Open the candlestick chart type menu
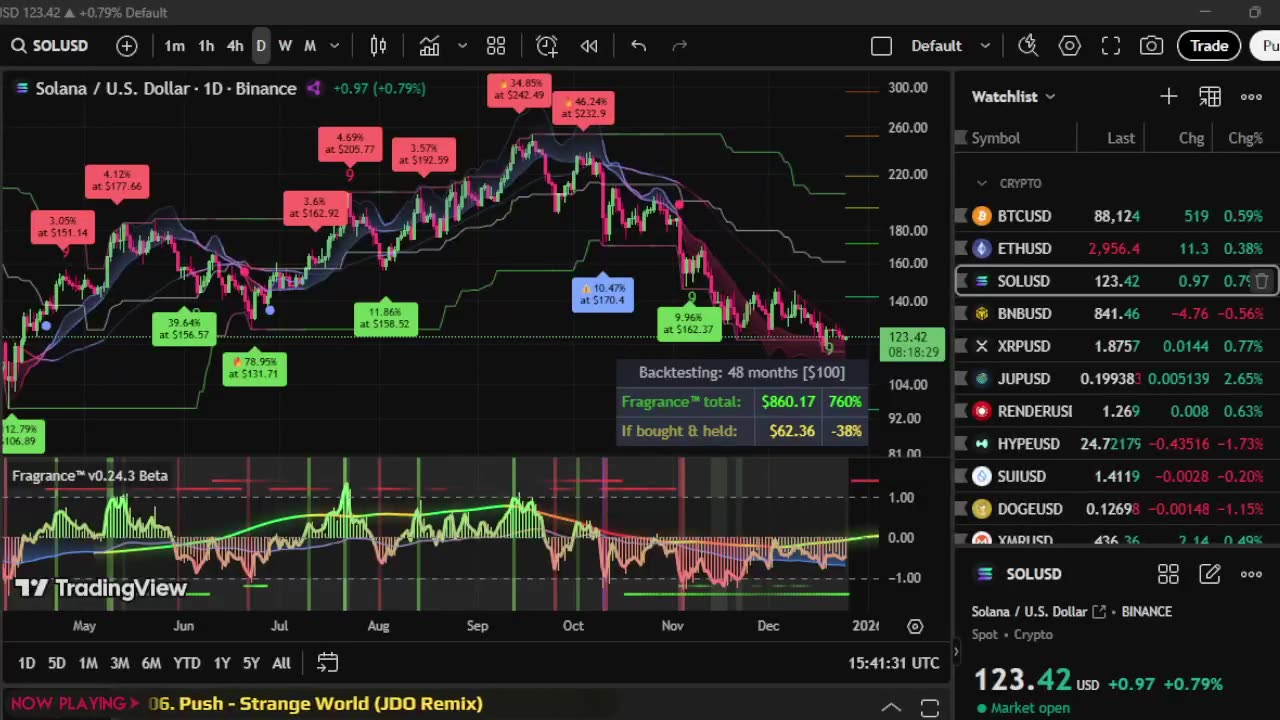Image resolution: width=1280 pixels, height=720 pixels. point(378,46)
